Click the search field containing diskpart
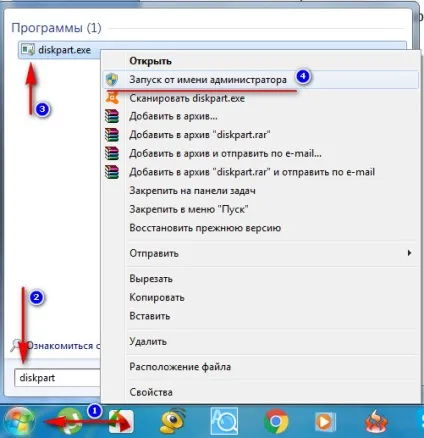424x438 pixels. [x=57, y=378]
